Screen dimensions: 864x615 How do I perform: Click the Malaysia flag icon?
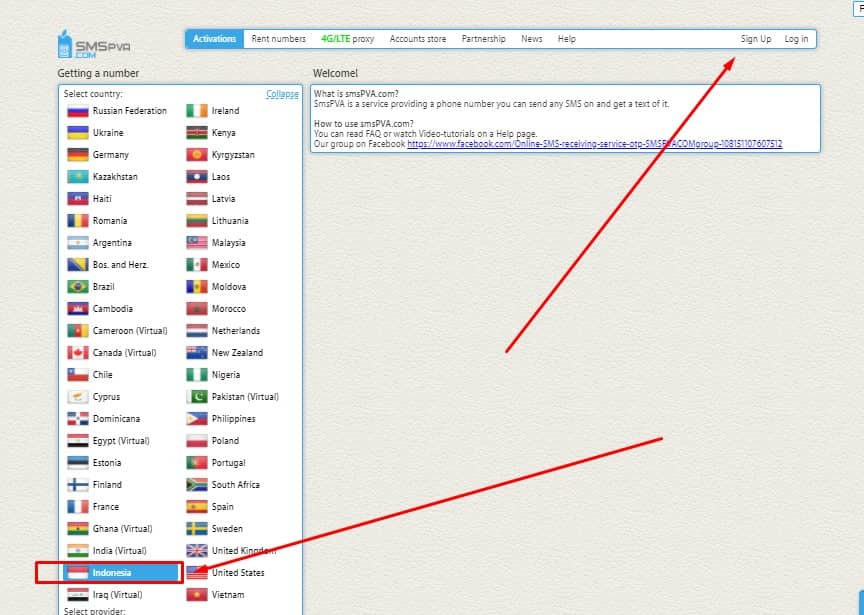pos(197,243)
